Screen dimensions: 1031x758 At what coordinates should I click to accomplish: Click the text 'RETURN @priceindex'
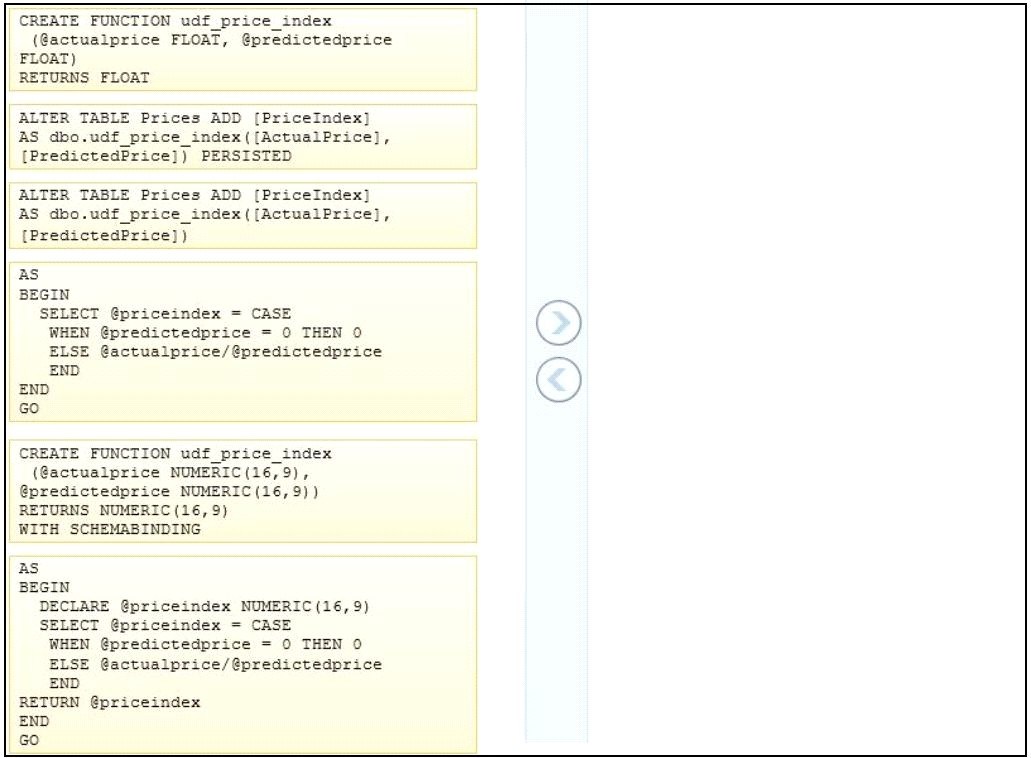[110, 702]
